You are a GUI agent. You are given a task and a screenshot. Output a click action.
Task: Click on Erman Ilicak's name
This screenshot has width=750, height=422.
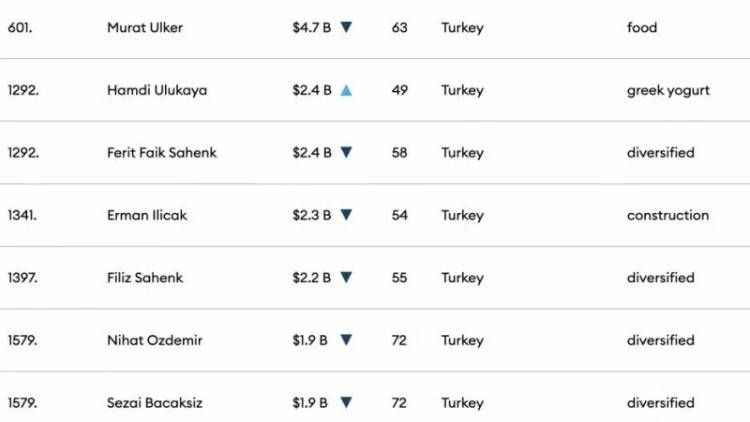pos(146,215)
